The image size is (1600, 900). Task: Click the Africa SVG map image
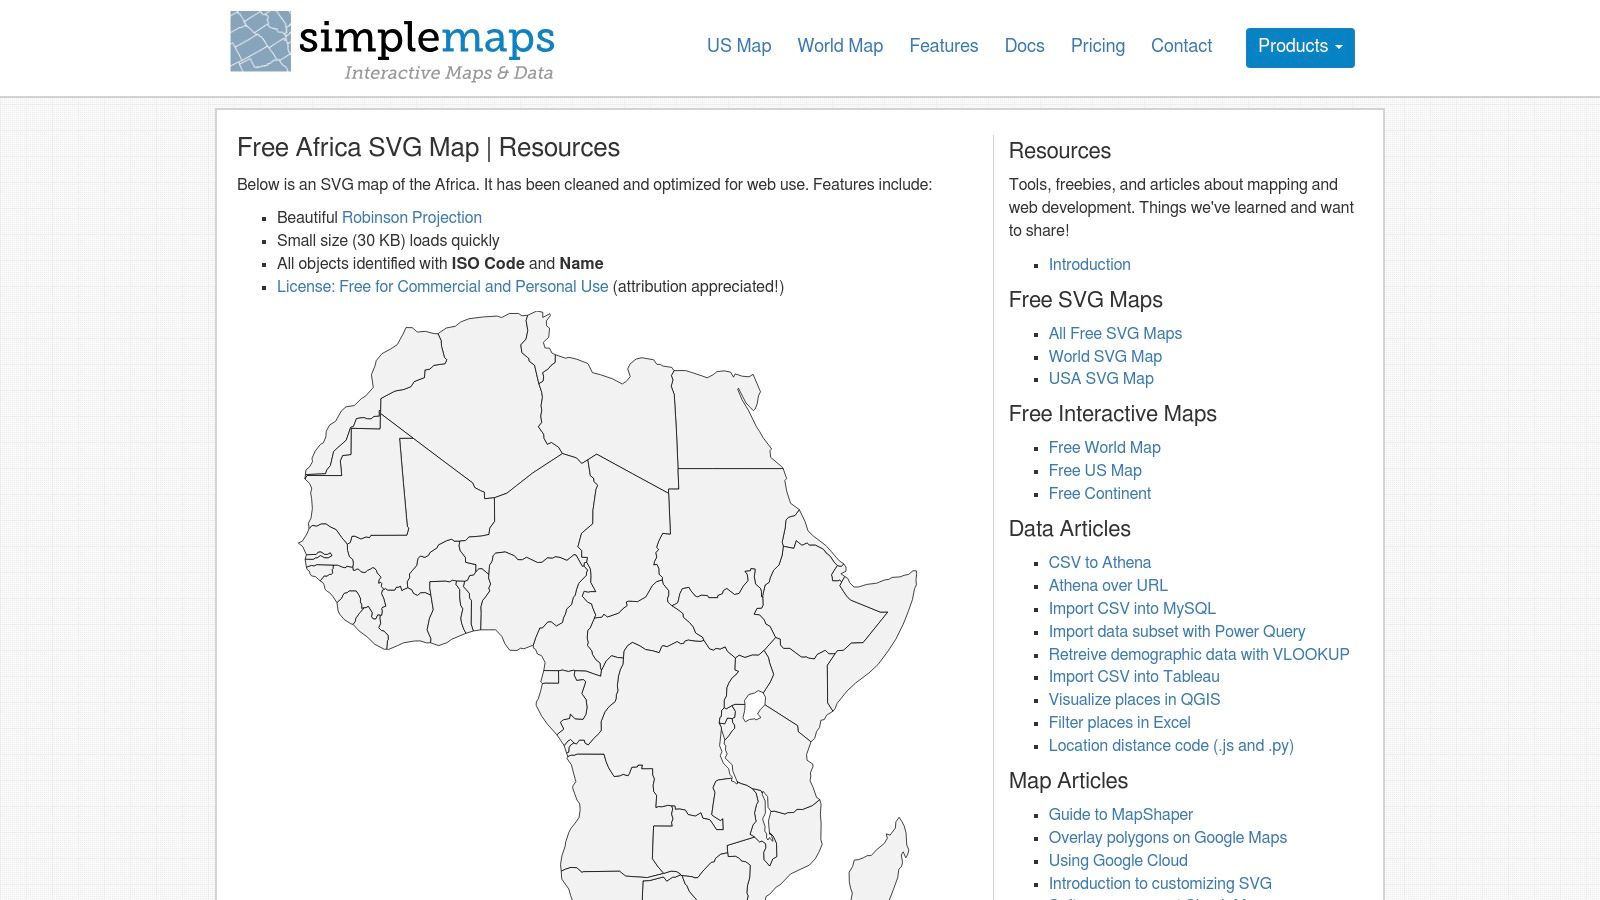(x=608, y=605)
